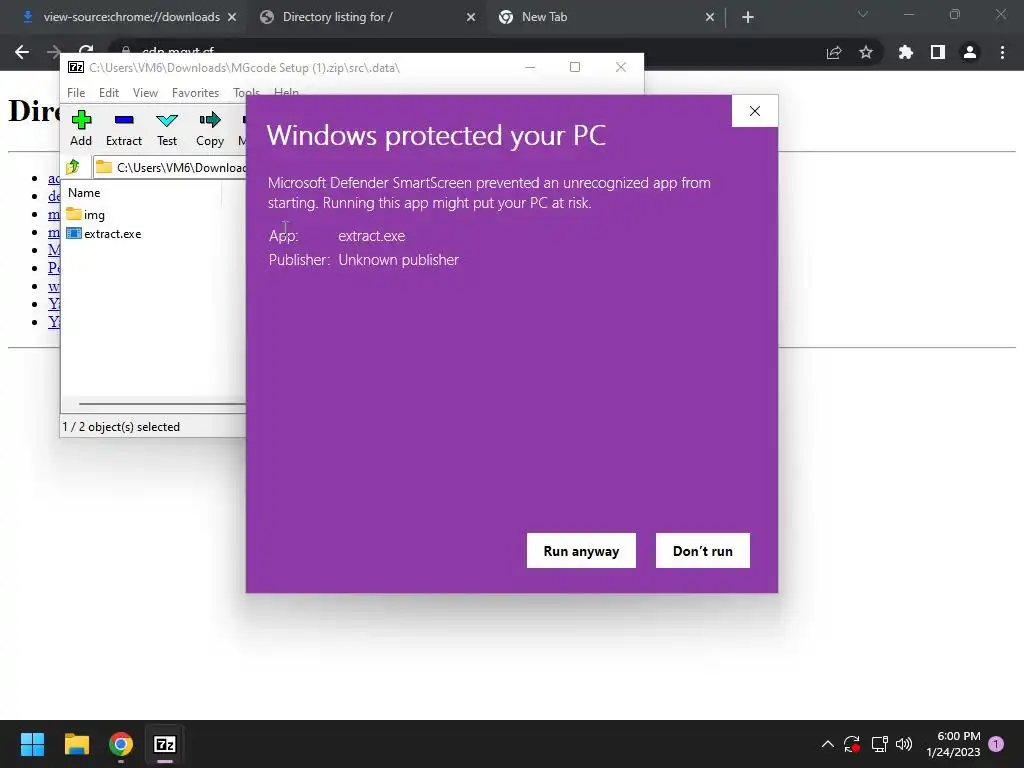The width and height of the screenshot is (1024, 768).
Task: Open volume tray icon
Action: click(904, 744)
